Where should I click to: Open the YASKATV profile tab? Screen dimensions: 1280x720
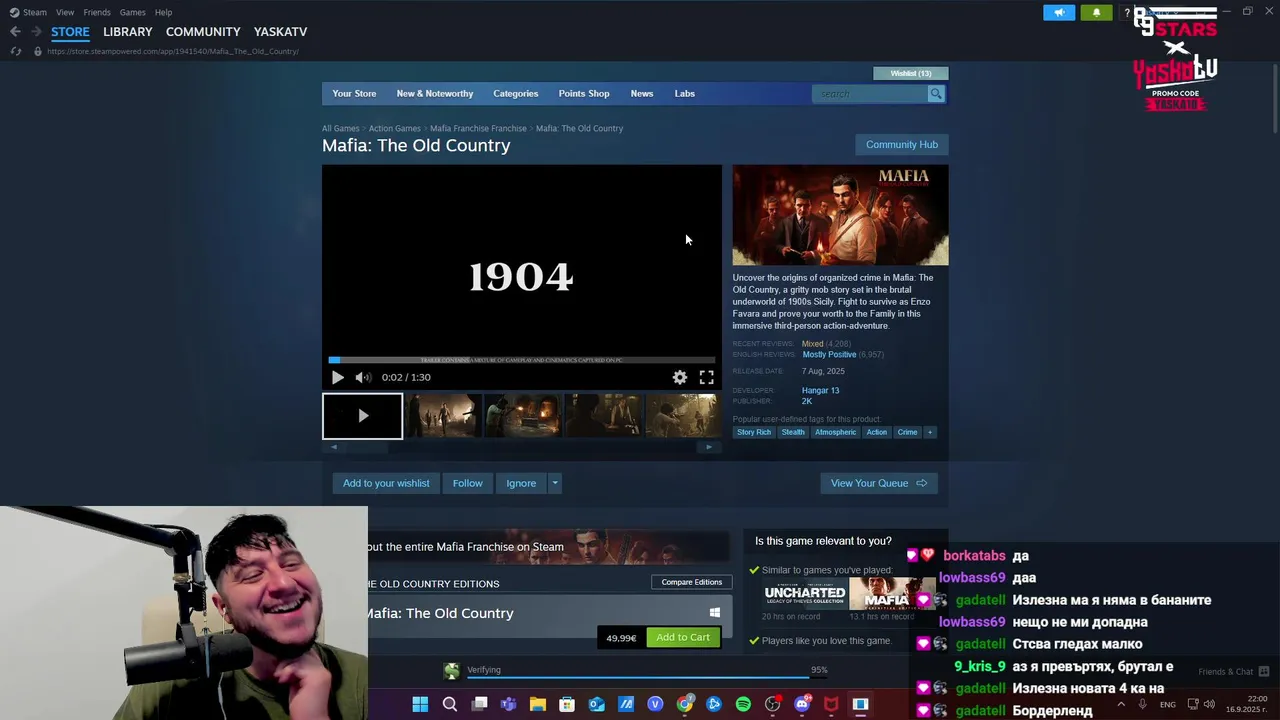point(280,32)
